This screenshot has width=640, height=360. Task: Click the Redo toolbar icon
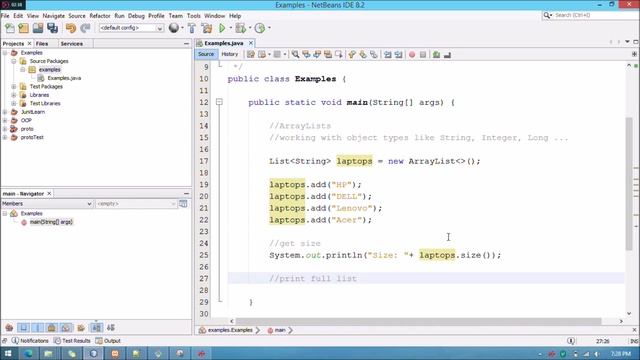pyautogui.click(x=85, y=28)
